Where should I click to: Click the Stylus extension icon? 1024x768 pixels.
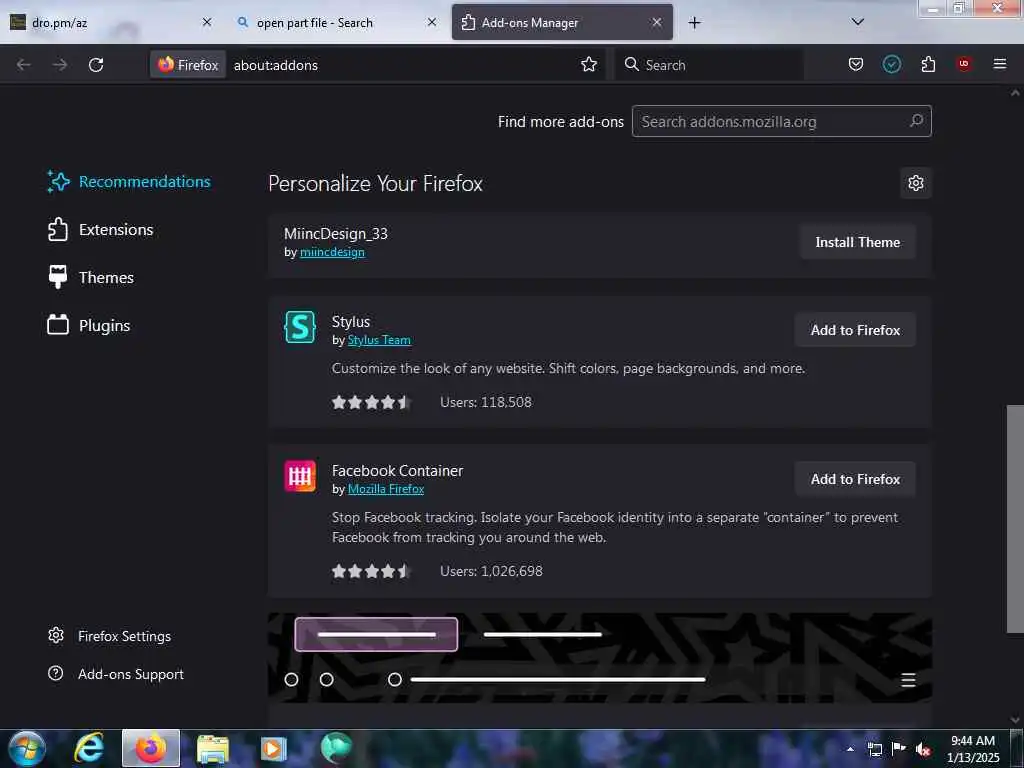(x=300, y=327)
